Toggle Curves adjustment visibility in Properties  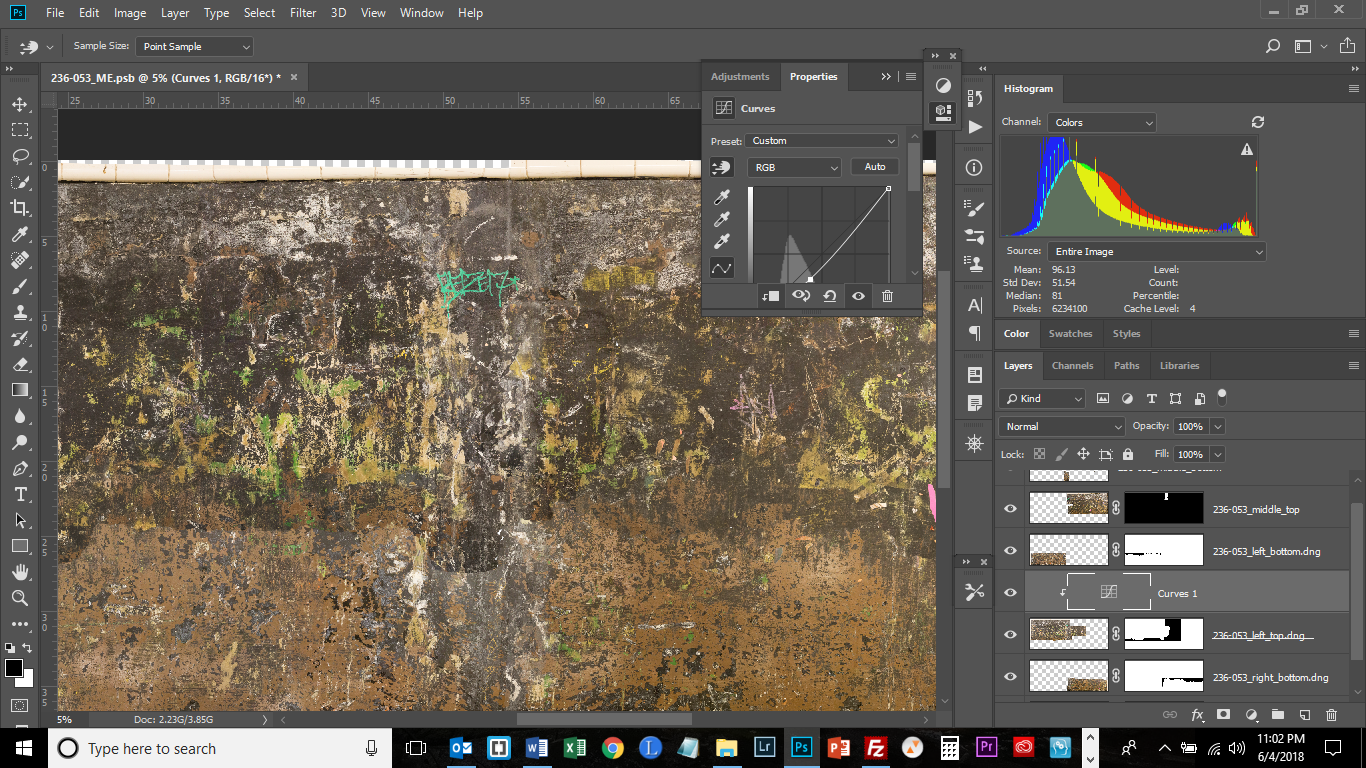click(x=858, y=296)
